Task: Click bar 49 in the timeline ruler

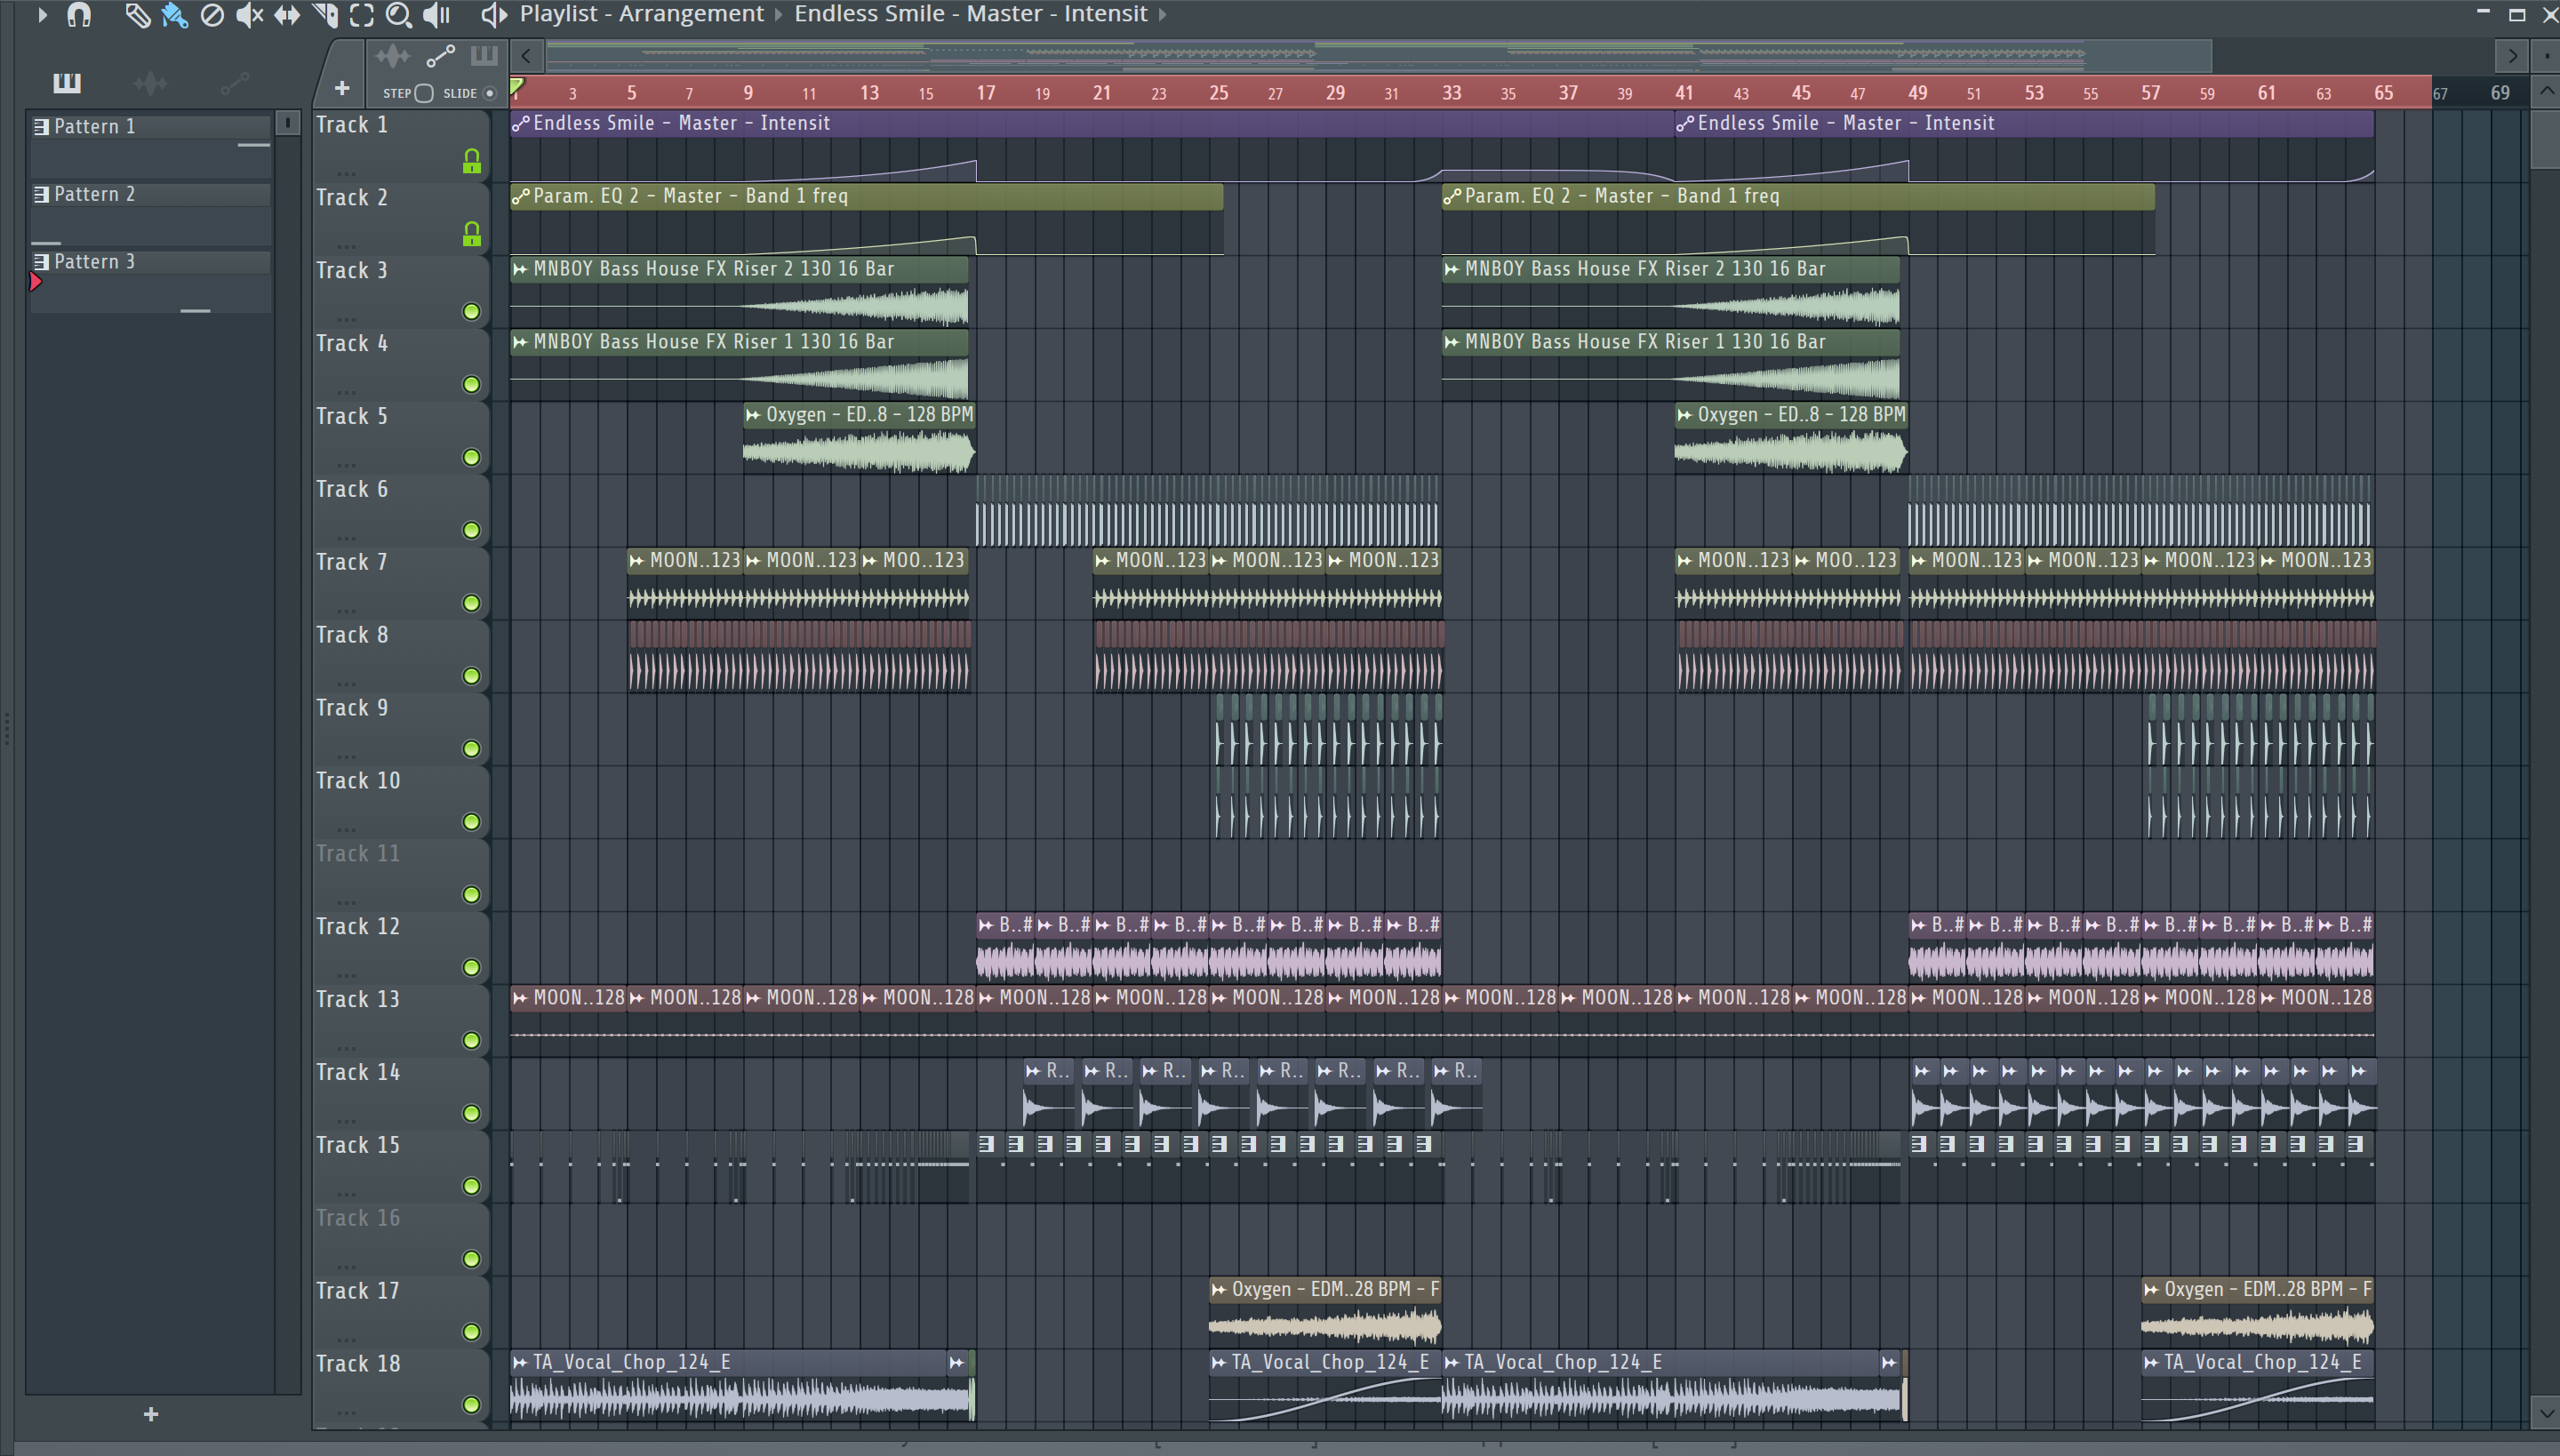Action: (x=1917, y=93)
